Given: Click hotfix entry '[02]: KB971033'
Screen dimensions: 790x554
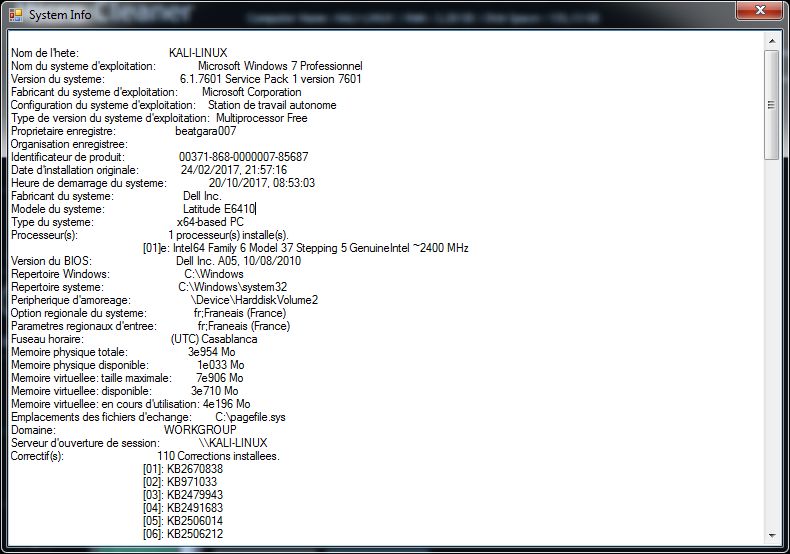Looking at the screenshot, I should pos(180,482).
